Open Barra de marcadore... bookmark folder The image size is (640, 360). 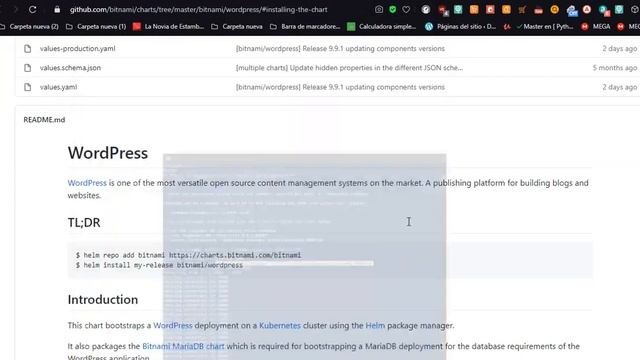pyautogui.click(x=305, y=27)
